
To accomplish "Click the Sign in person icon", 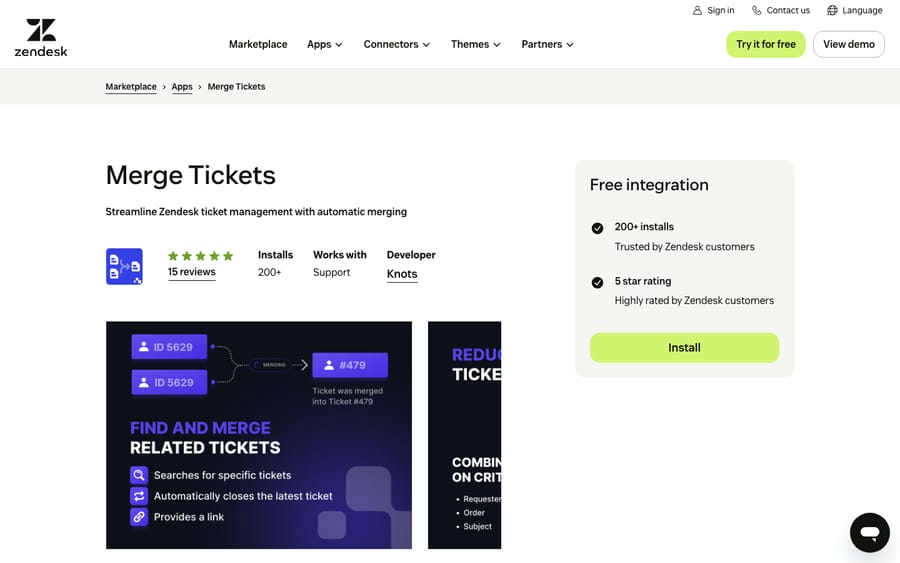I will (x=697, y=10).
